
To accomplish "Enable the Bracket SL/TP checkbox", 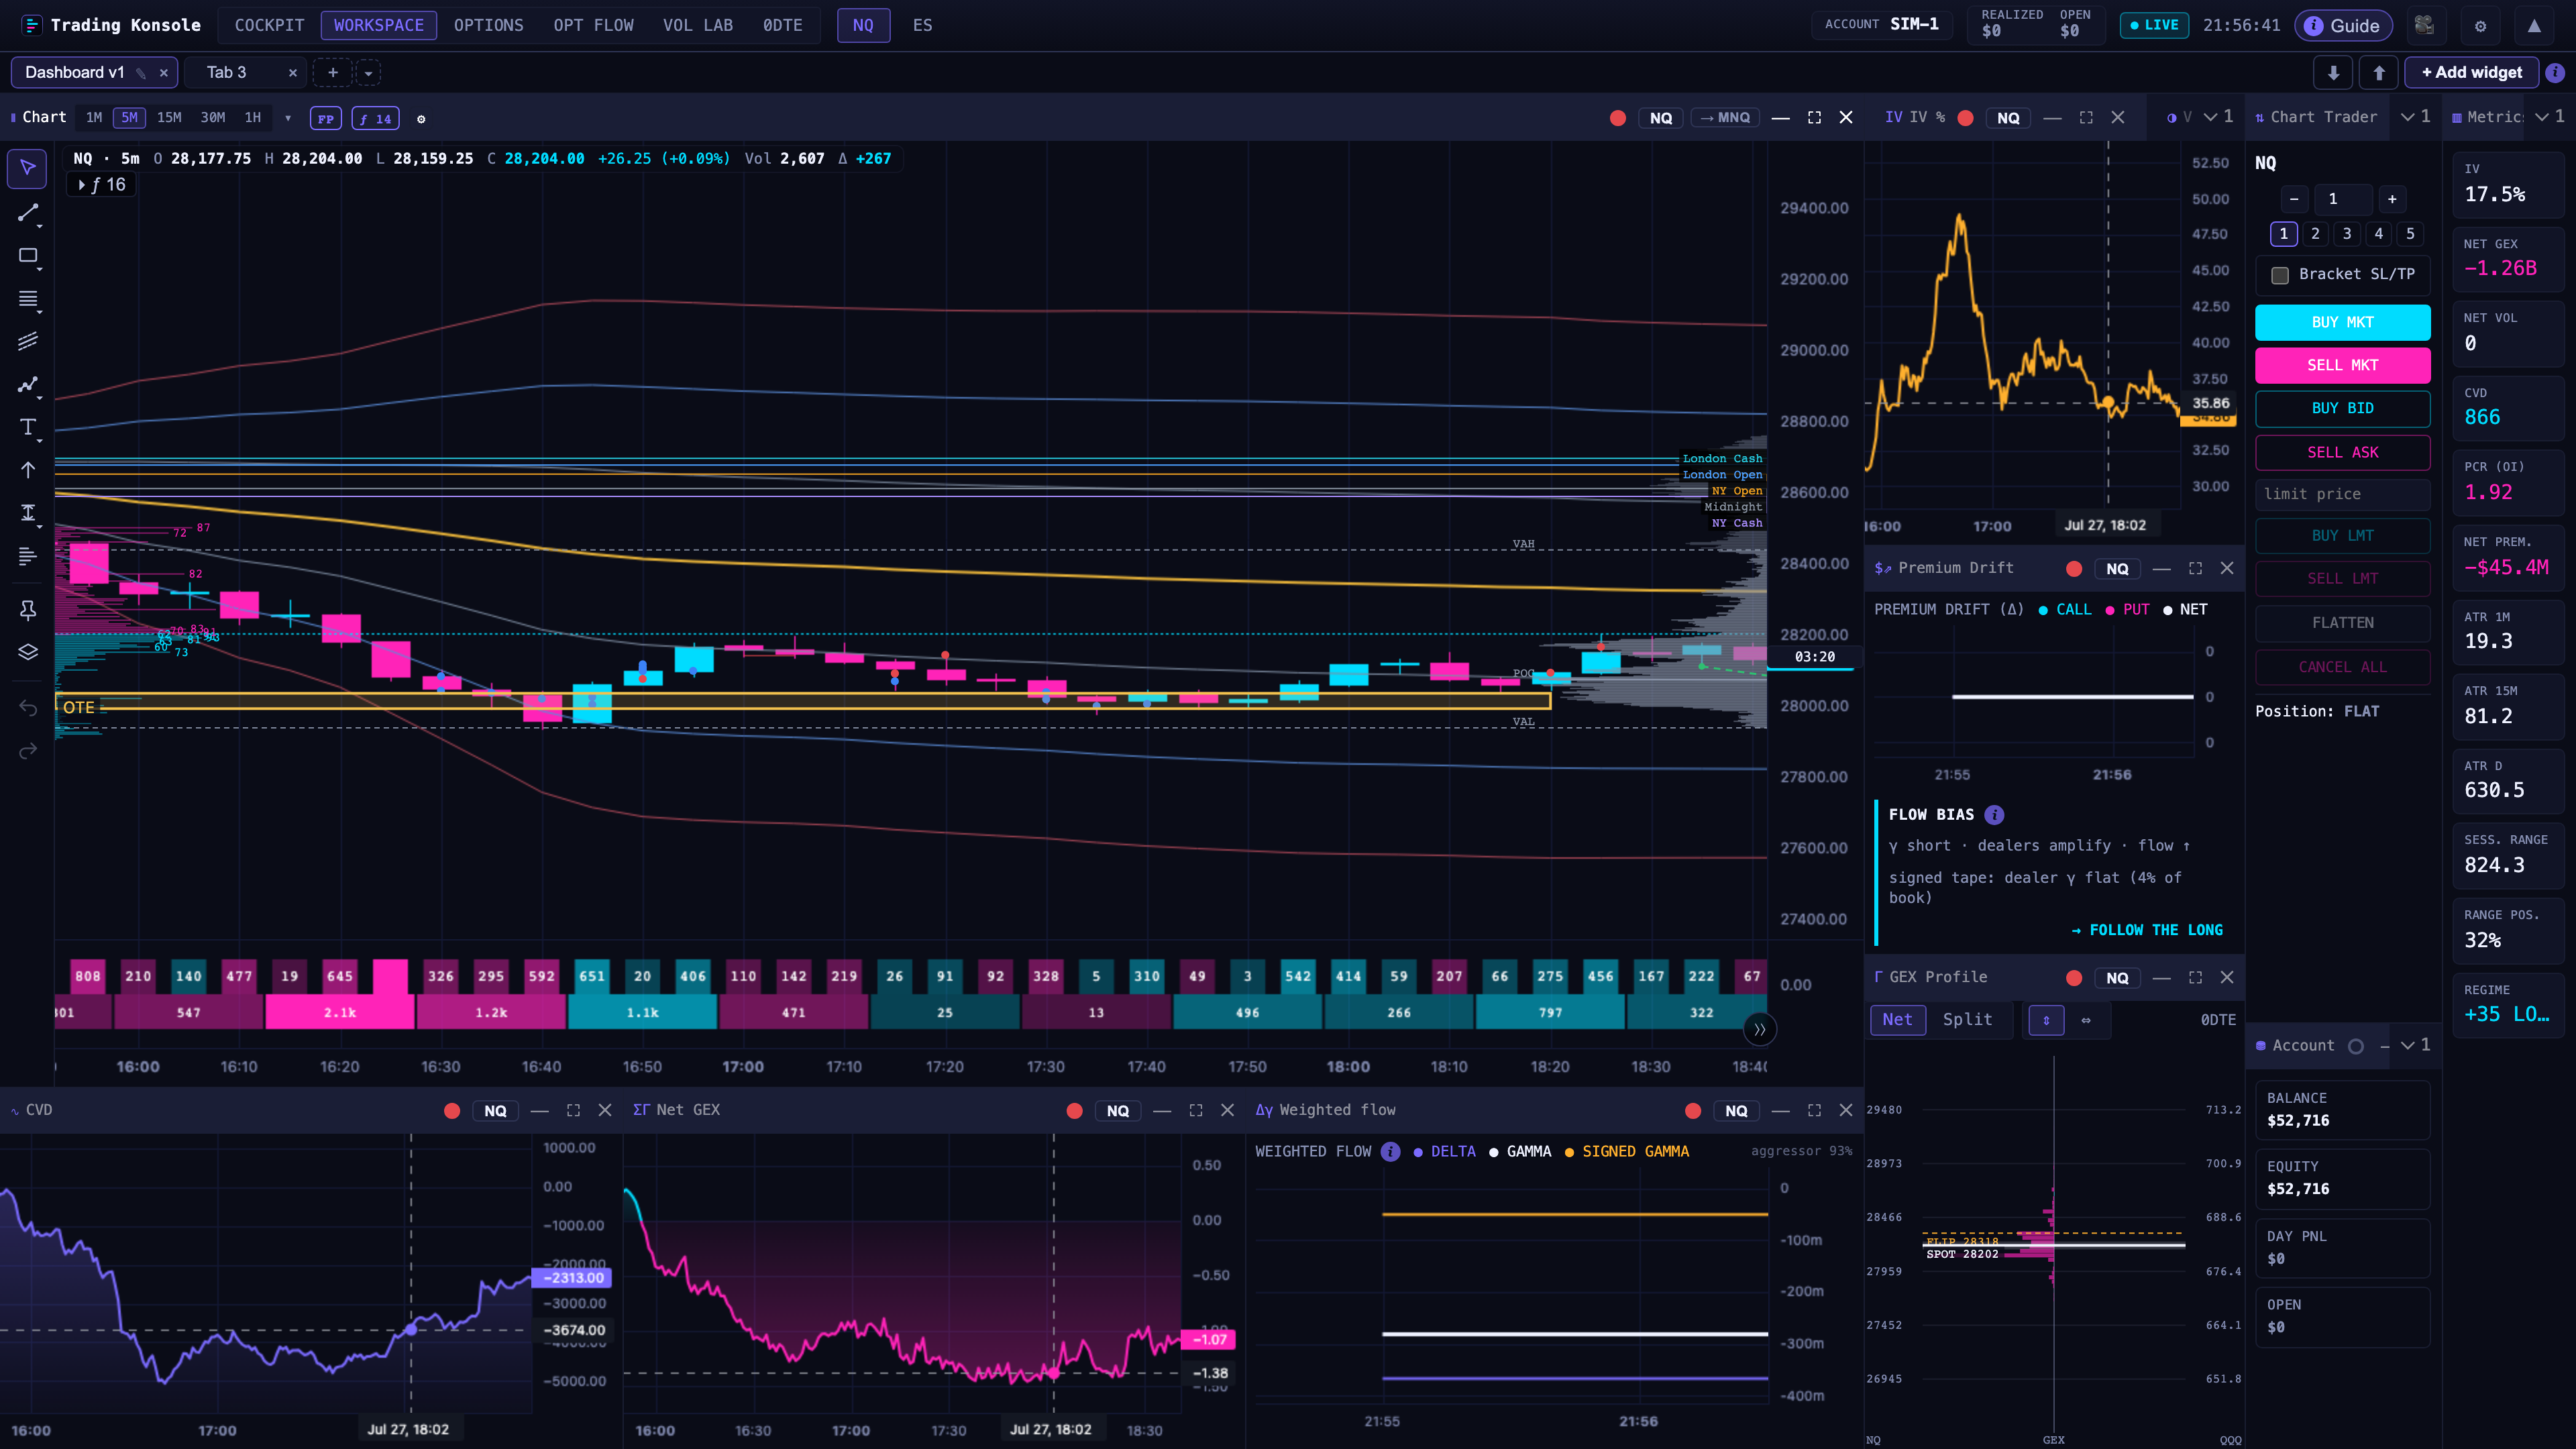I will (2280, 275).
